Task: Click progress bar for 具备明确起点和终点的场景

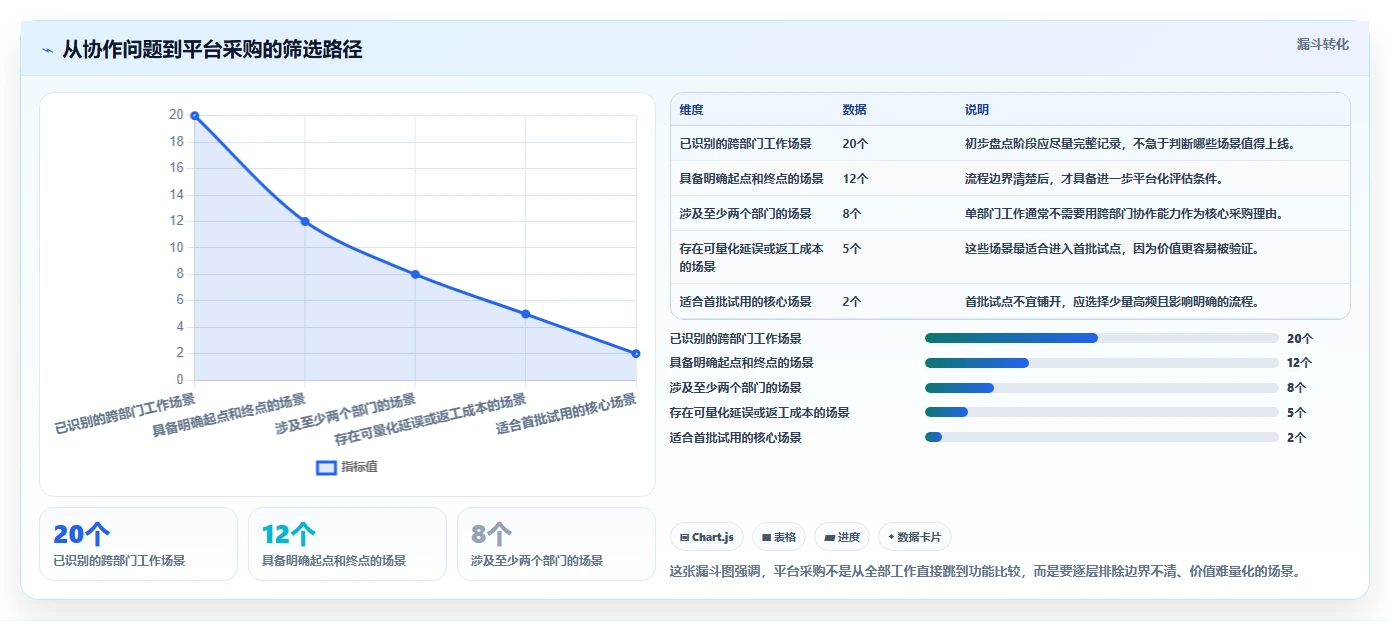Action: [1102, 363]
